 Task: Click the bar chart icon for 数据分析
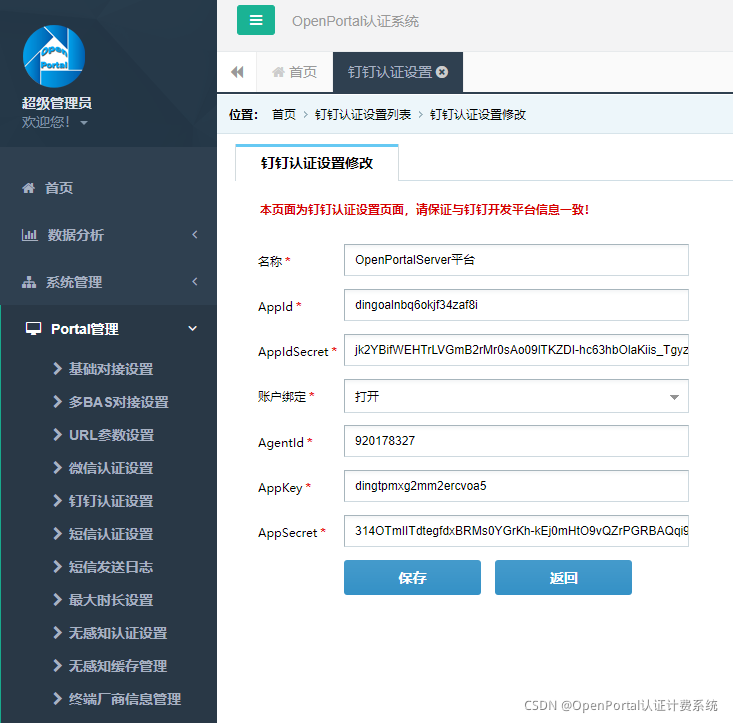[x=29, y=235]
